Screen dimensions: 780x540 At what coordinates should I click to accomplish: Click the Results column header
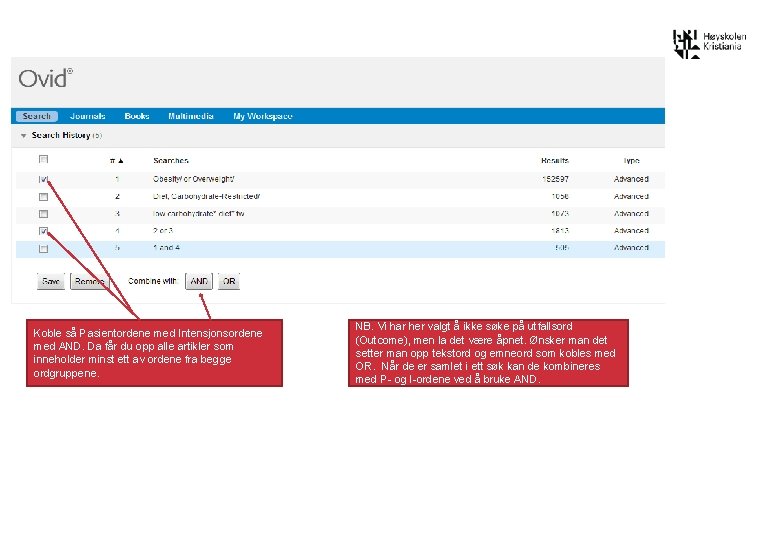[x=555, y=161]
